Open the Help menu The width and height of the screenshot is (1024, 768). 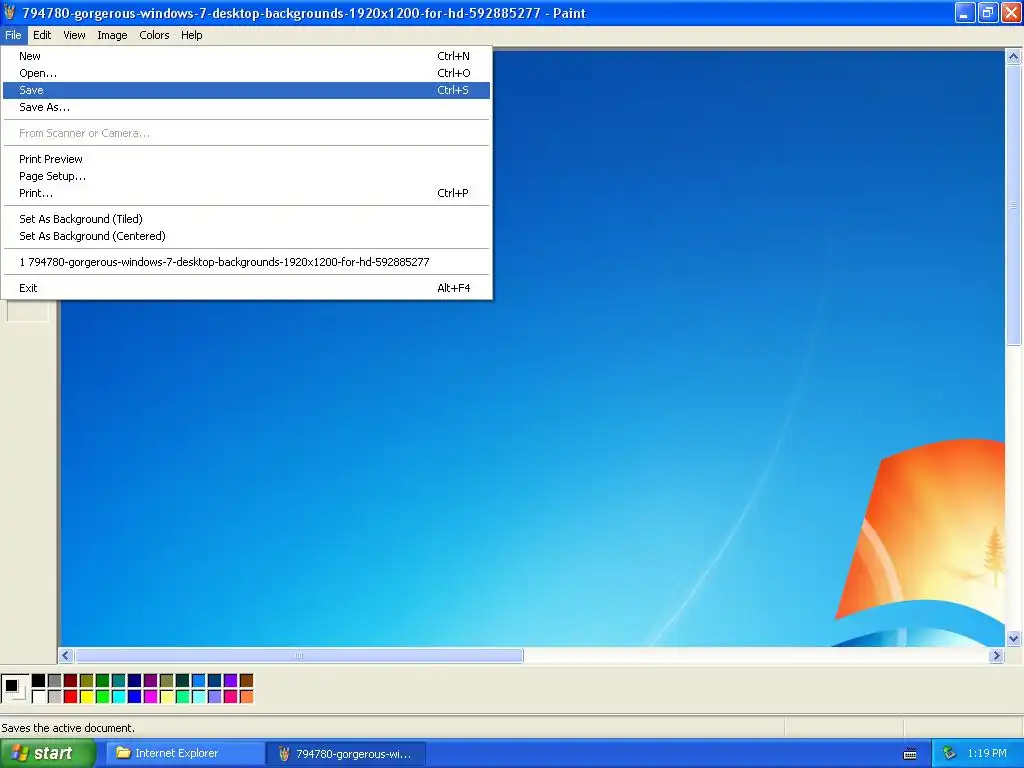191,35
